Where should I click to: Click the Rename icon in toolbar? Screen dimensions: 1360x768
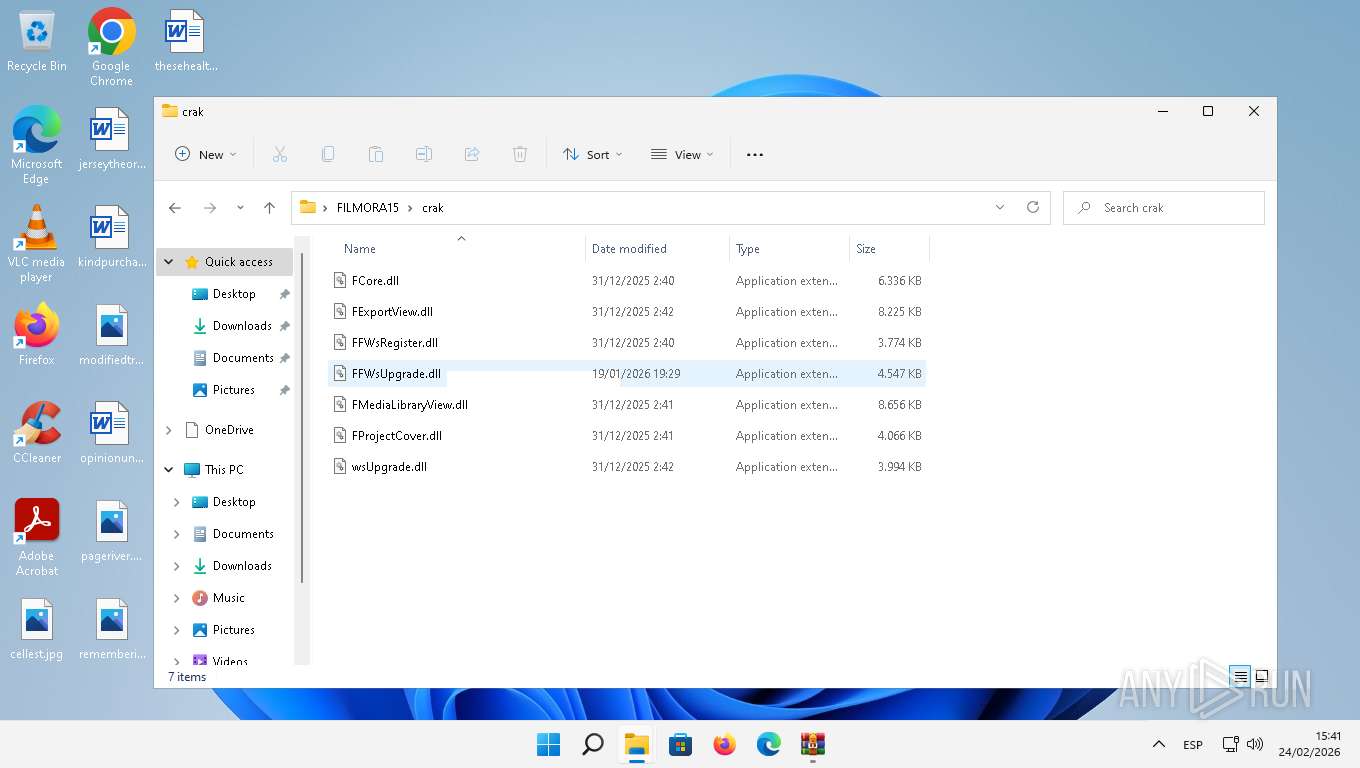[424, 154]
